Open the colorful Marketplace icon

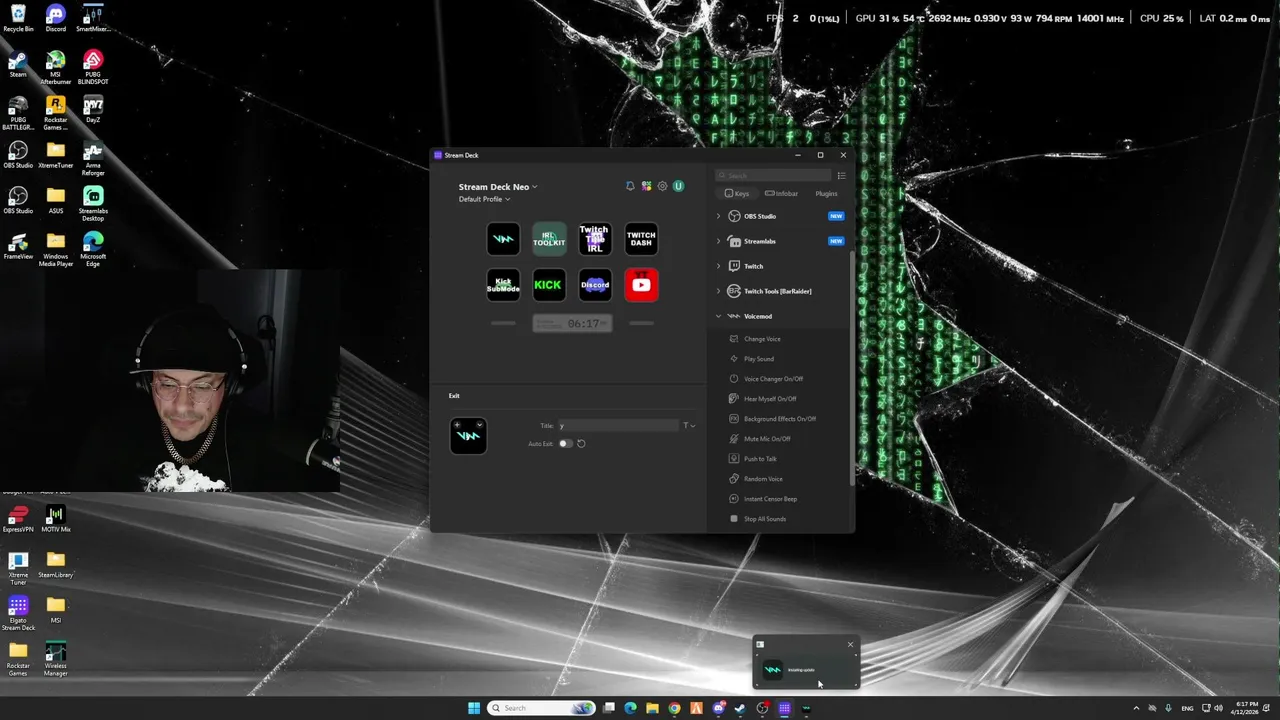pos(646,186)
